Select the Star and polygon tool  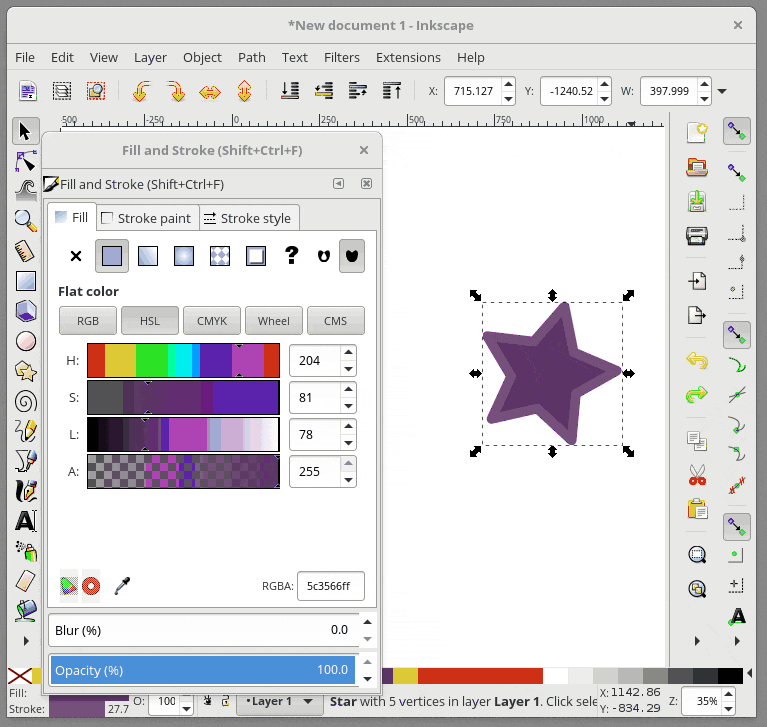pyautogui.click(x=25, y=371)
